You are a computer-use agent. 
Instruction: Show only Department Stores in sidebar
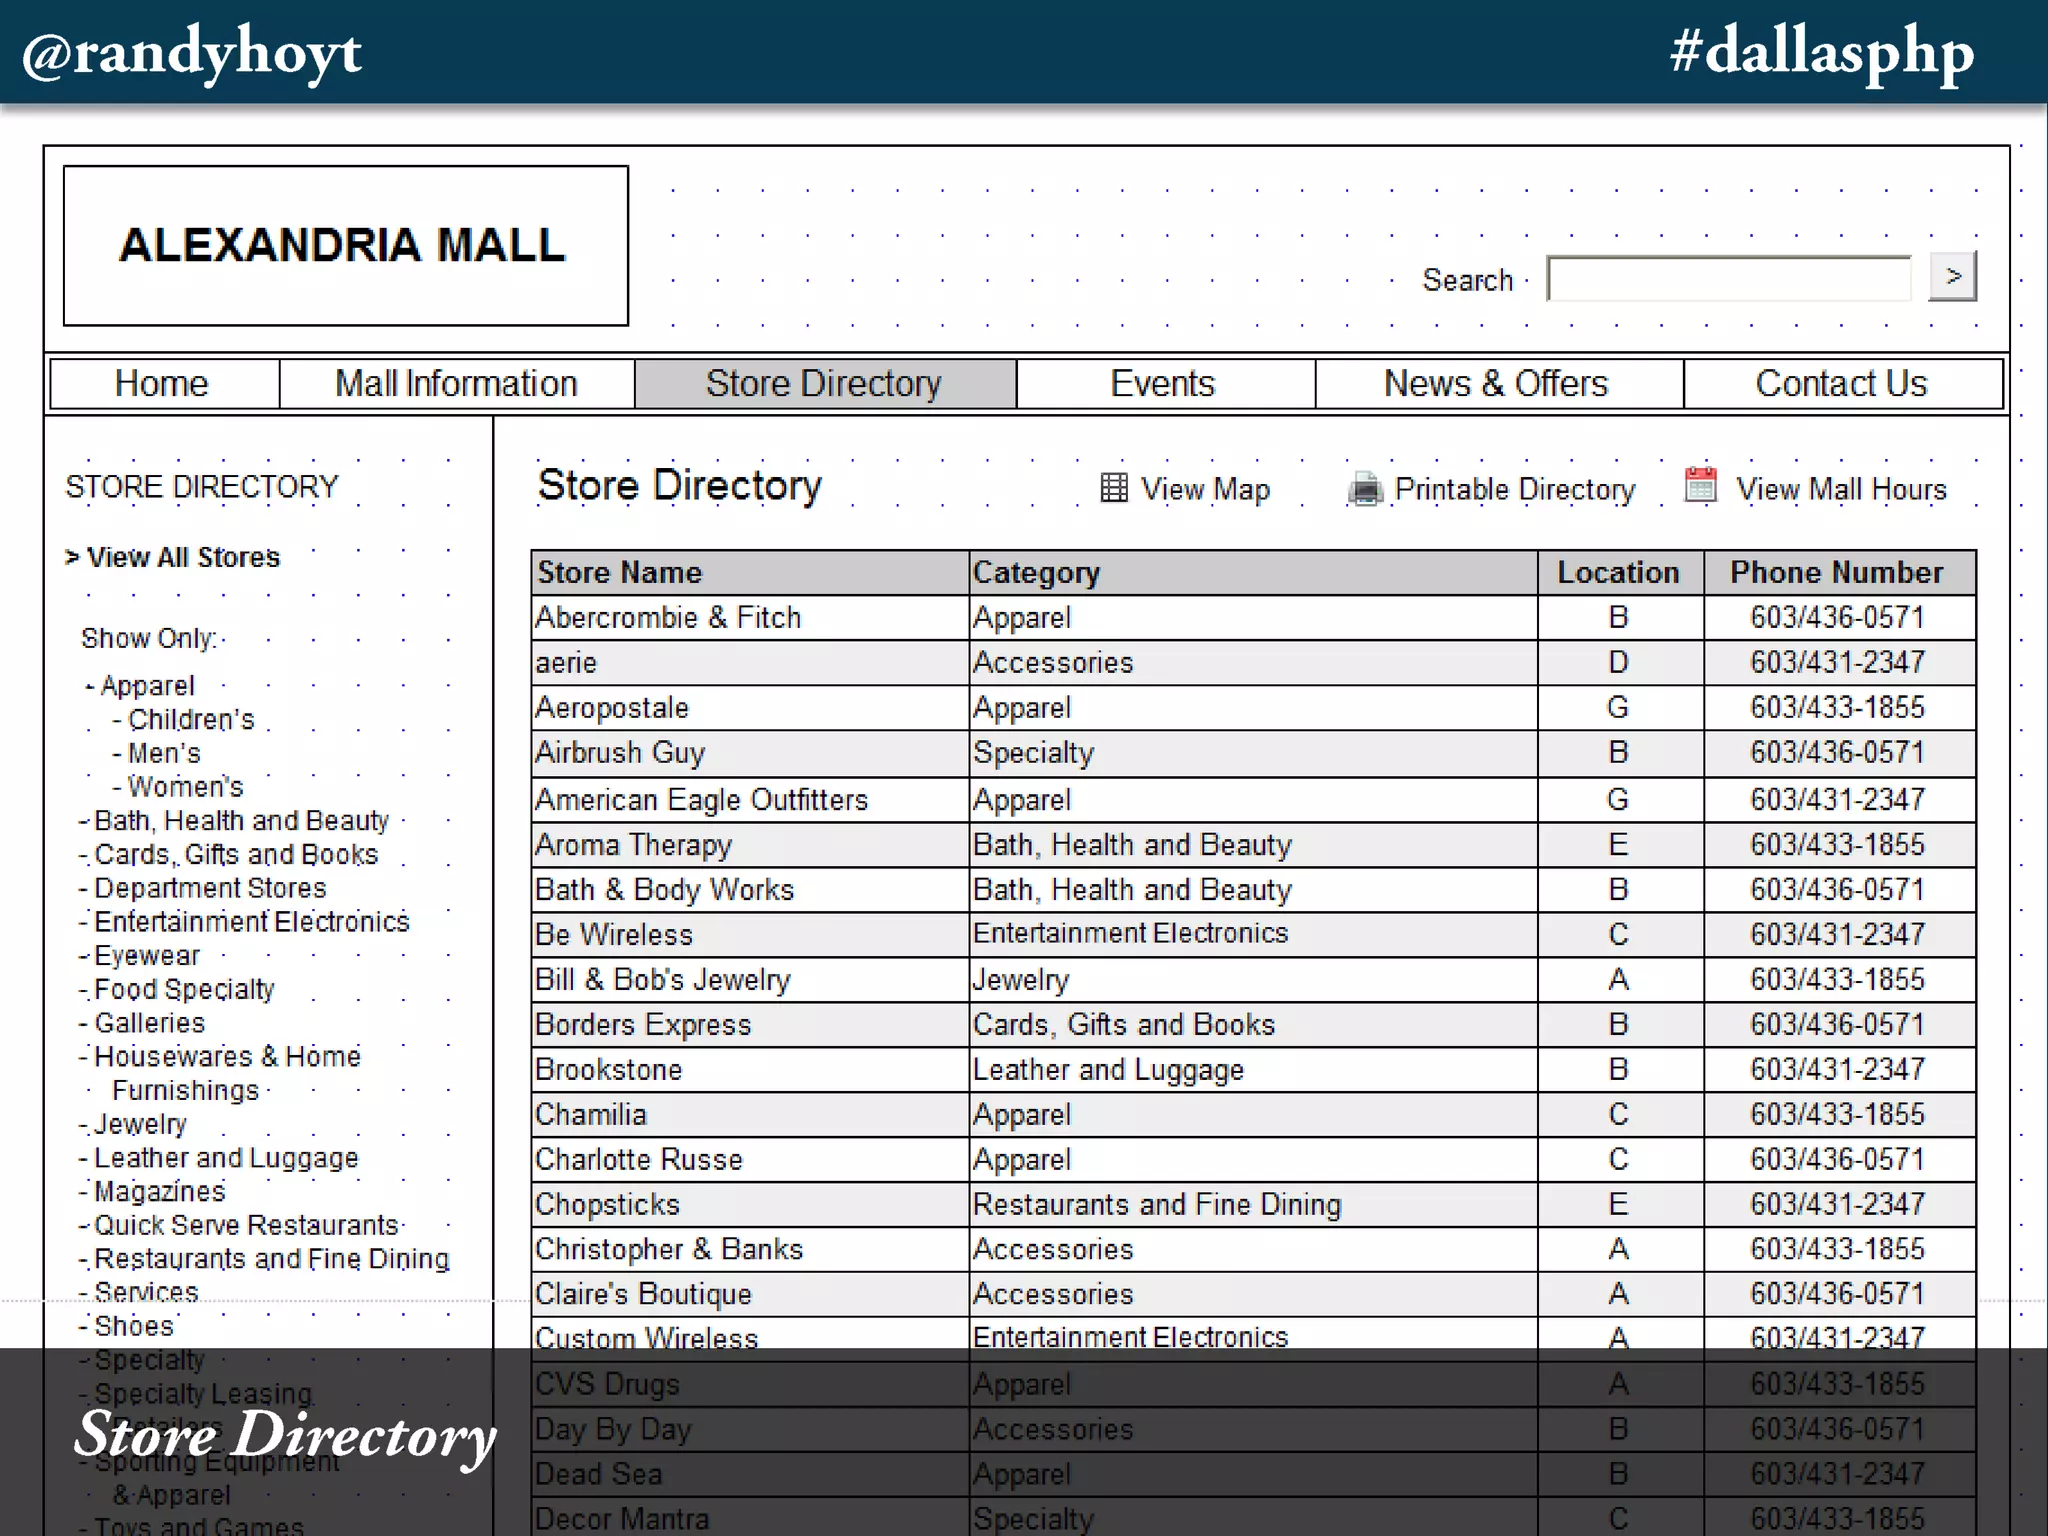pyautogui.click(x=210, y=888)
